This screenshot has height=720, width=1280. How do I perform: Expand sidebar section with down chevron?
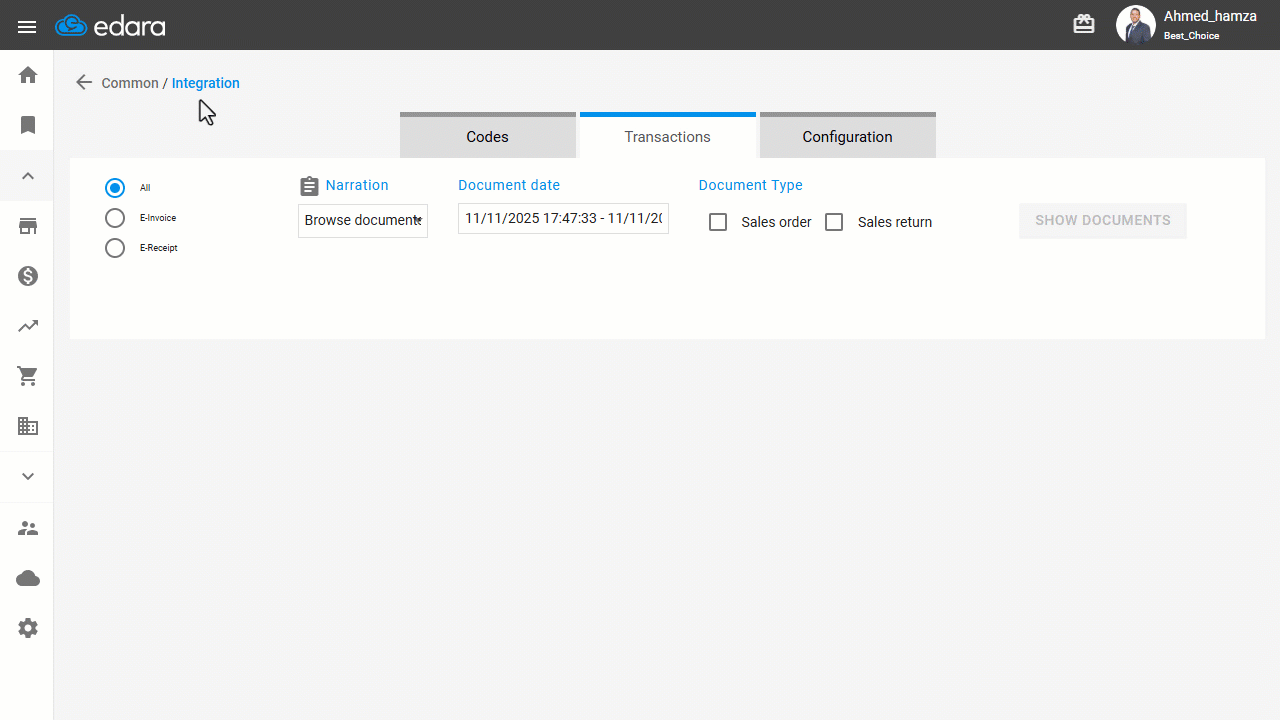(x=28, y=477)
